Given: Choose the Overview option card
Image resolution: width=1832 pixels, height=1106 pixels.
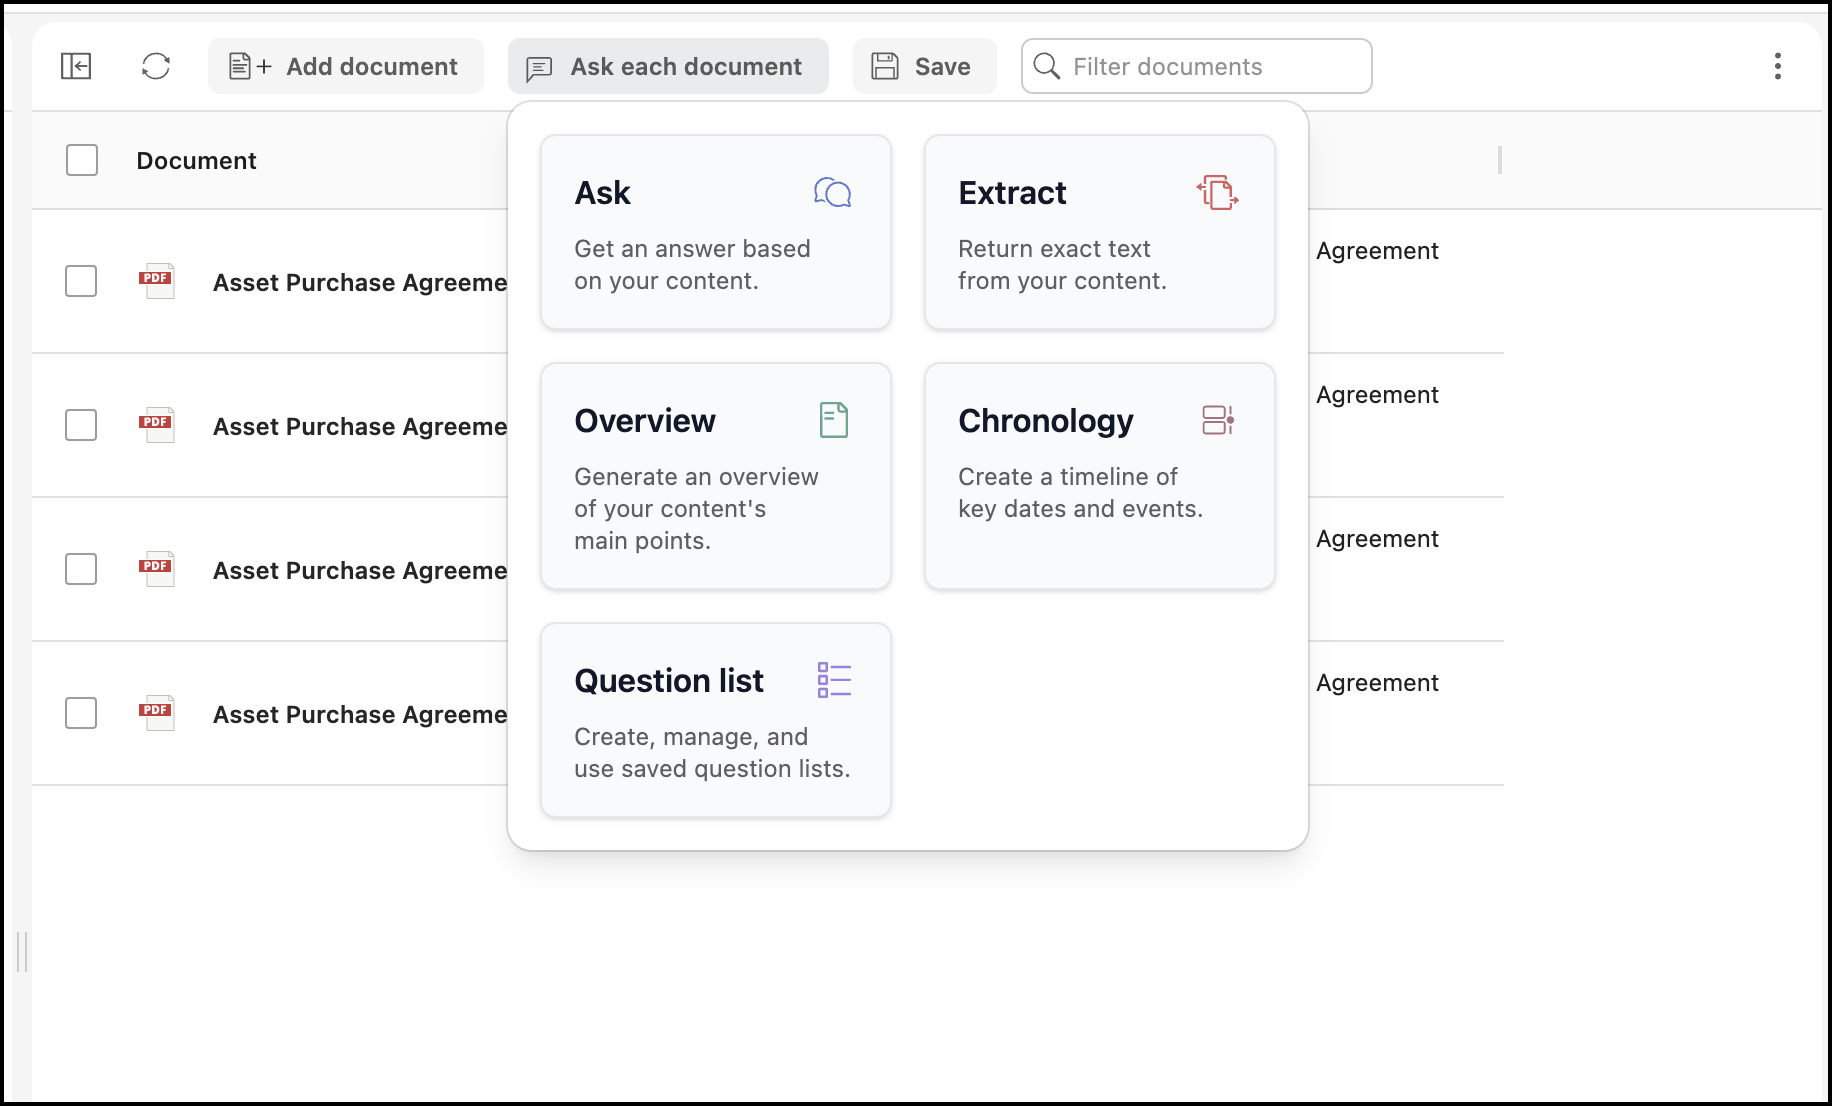Looking at the screenshot, I should tap(716, 476).
